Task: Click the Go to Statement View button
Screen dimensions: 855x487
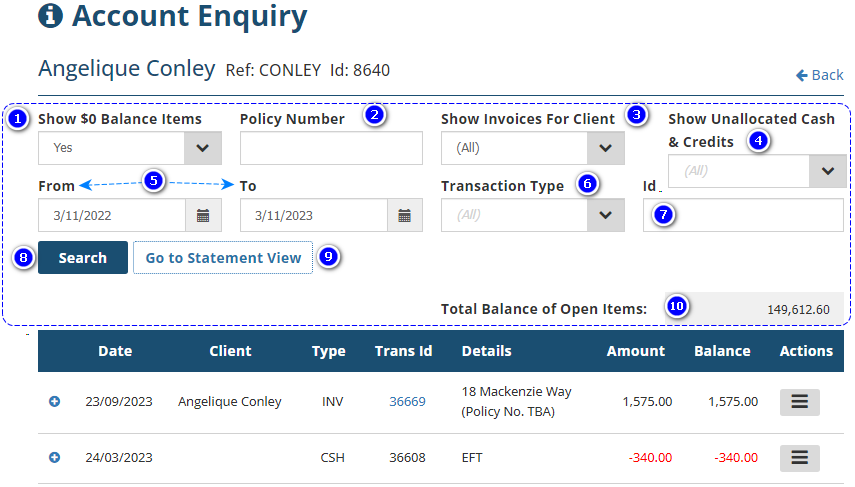Action: pyautogui.click(x=223, y=258)
